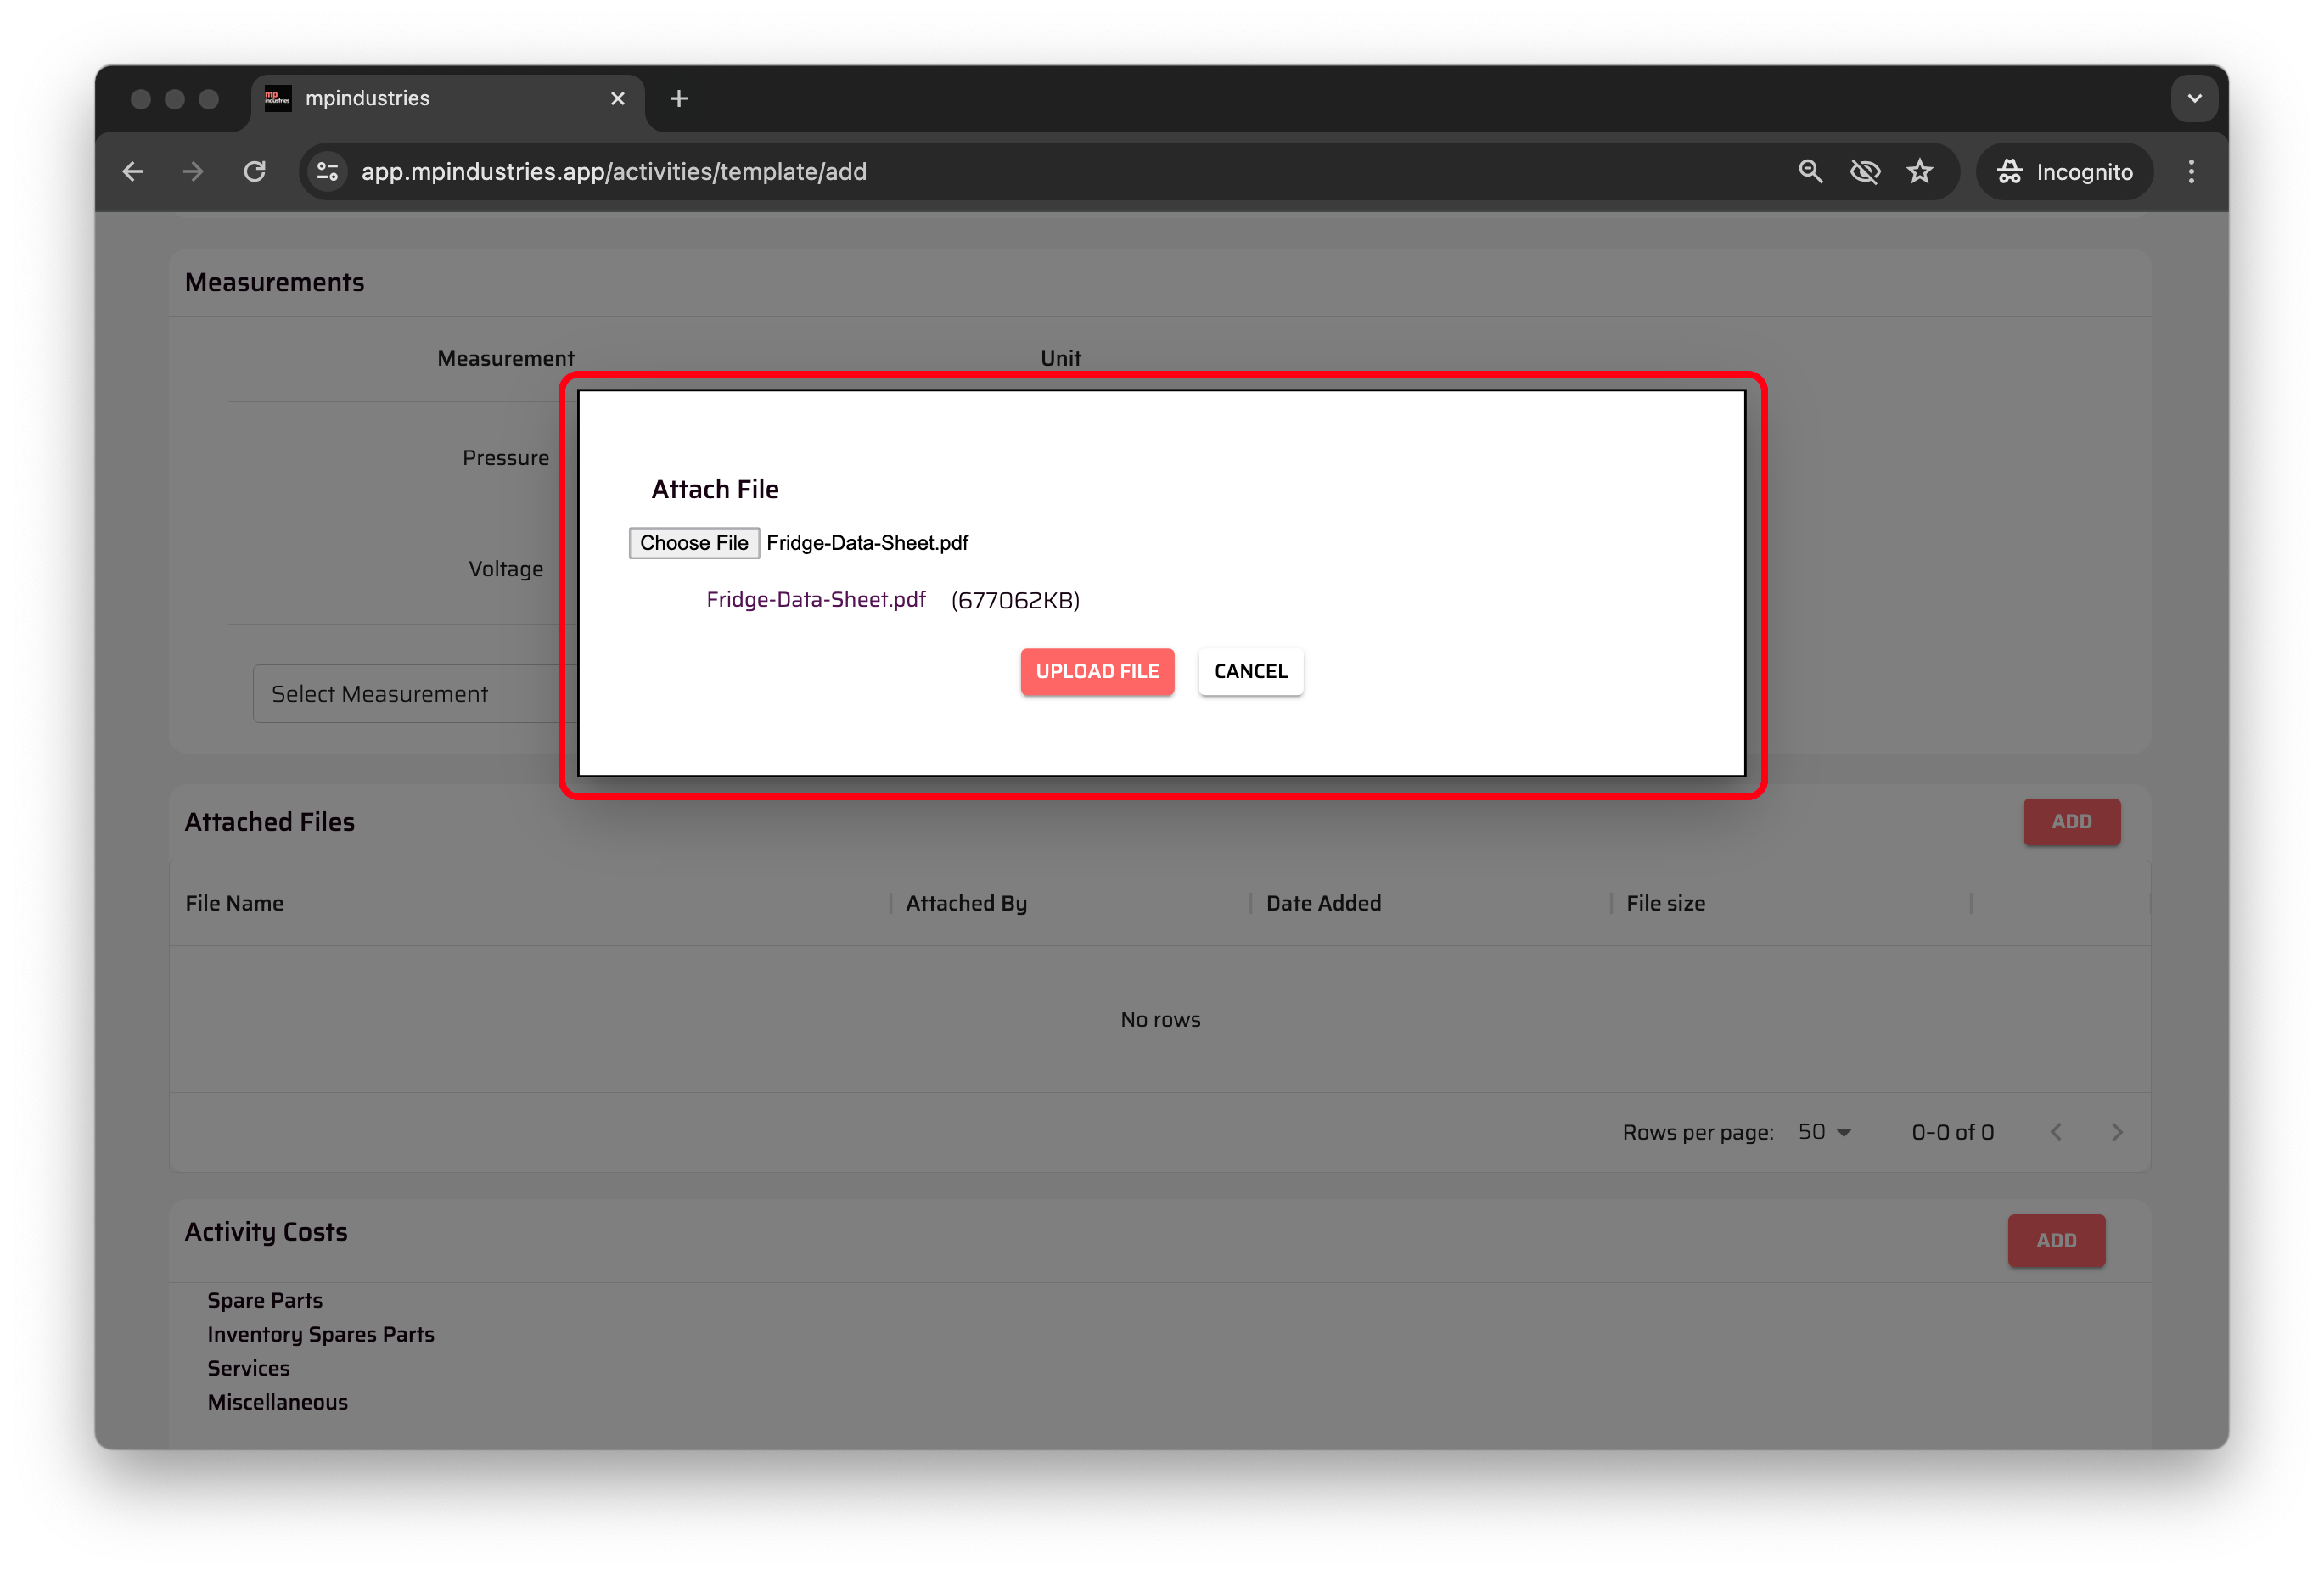
Task: Open the Select Measurement dropdown
Action: [x=410, y=694]
